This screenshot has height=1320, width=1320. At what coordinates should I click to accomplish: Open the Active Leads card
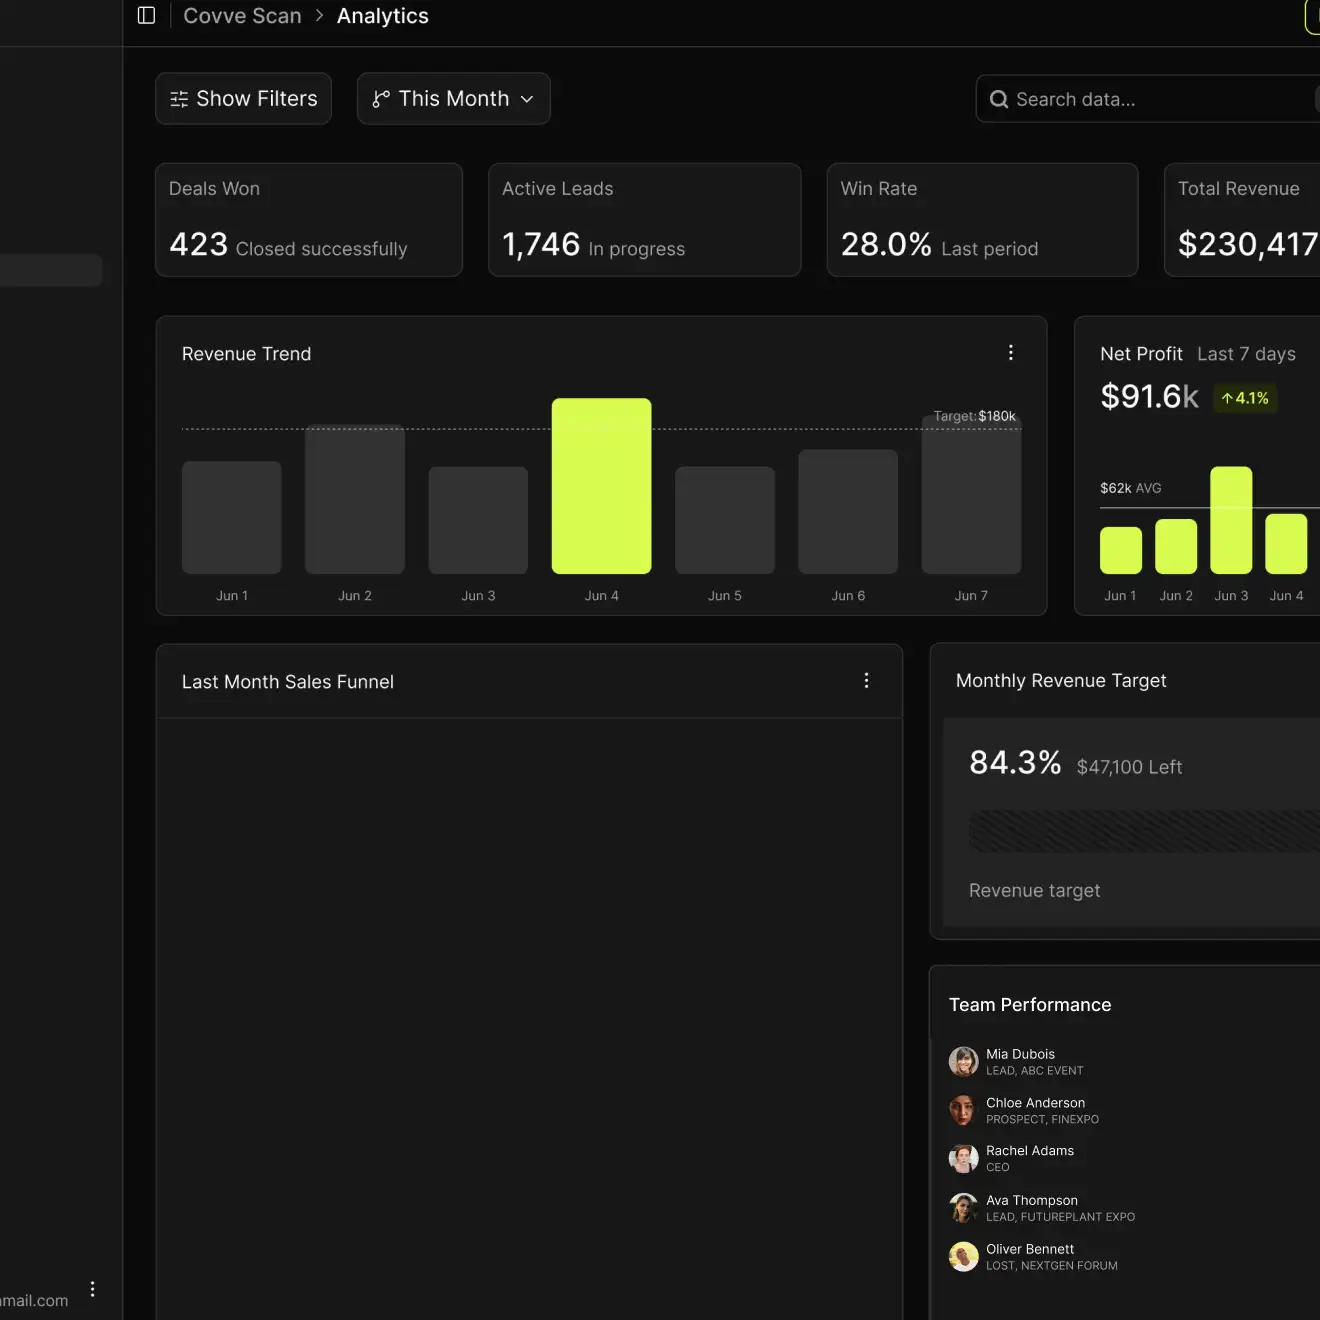point(644,220)
